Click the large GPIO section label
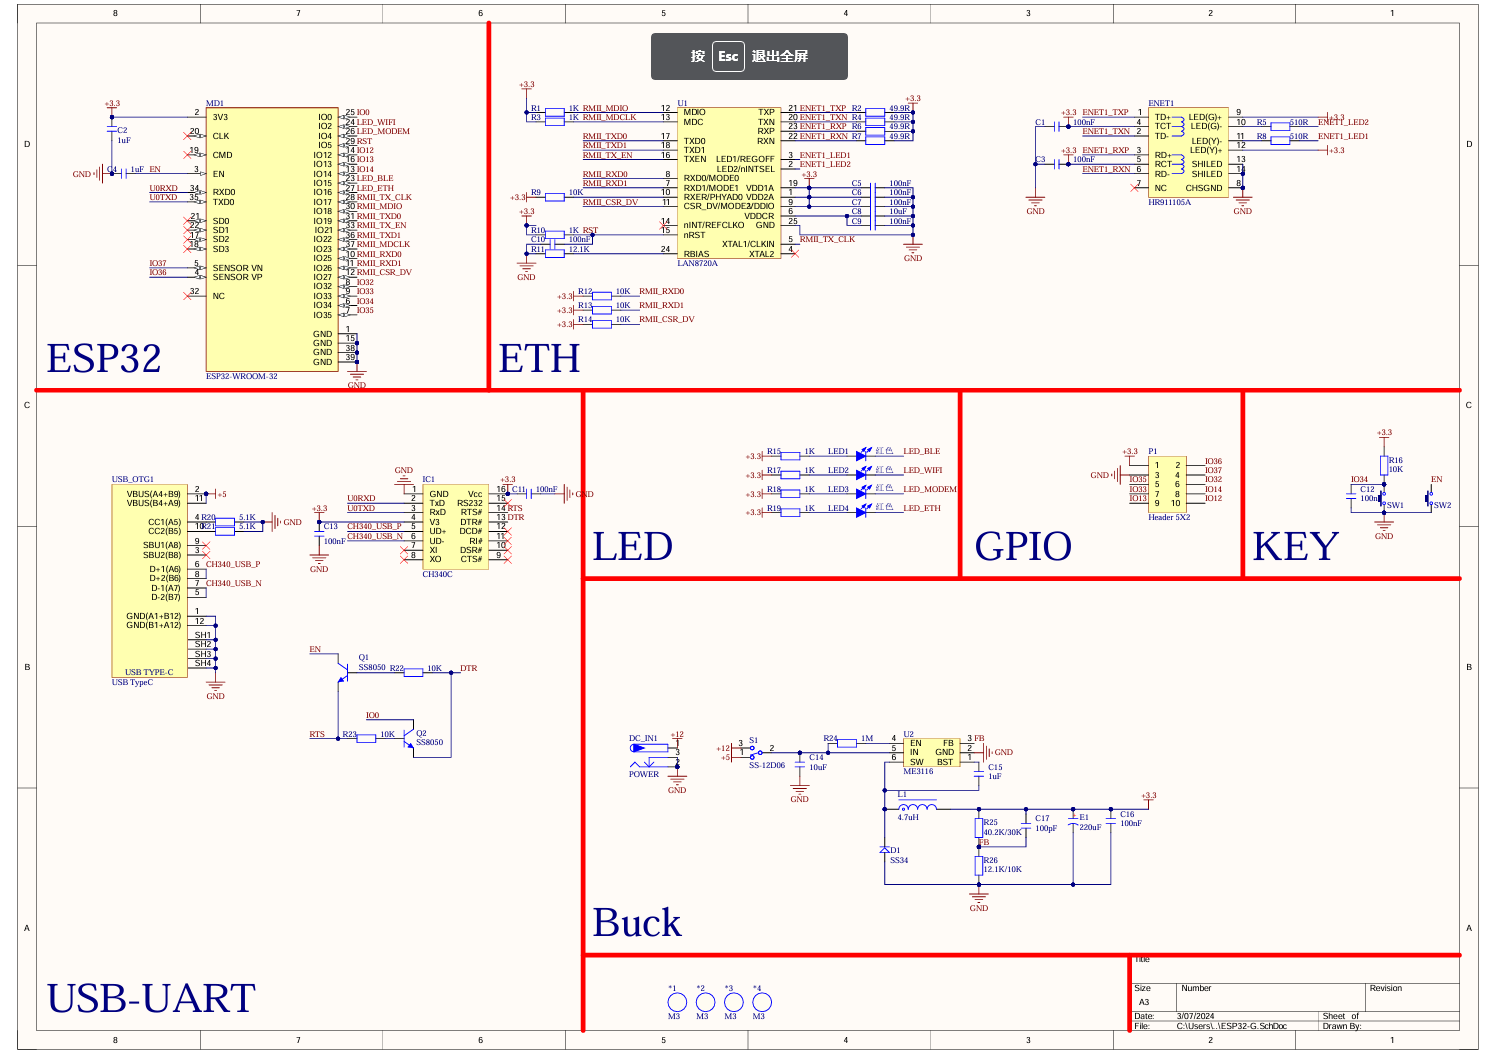1488x1057 pixels. (x=1023, y=546)
